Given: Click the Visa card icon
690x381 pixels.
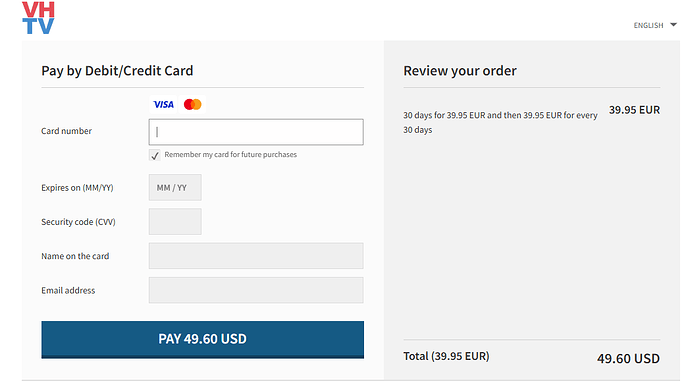Looking at the screenshot, I should [163, 105].
